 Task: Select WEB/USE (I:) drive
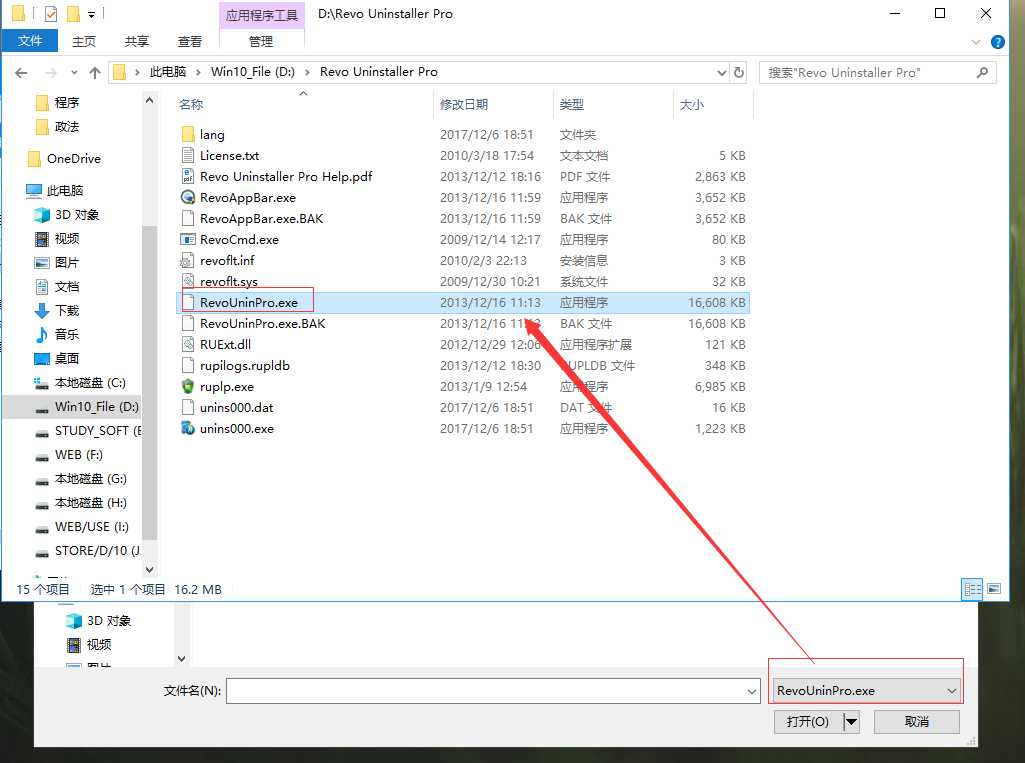(92, 527)
